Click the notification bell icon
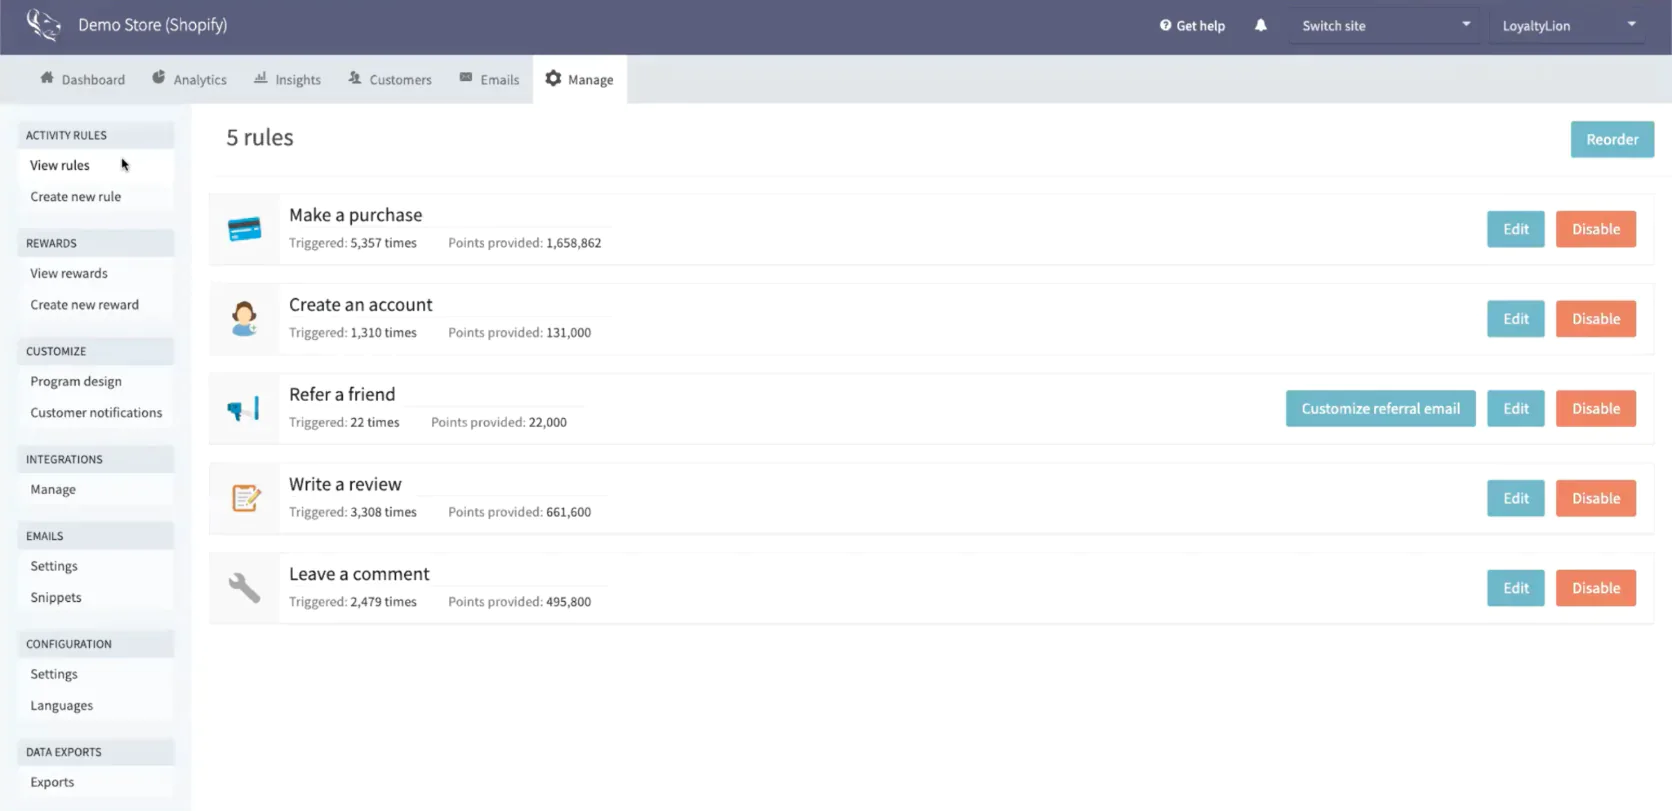Screen dimensions: 1672x811 coord(1260,26)
